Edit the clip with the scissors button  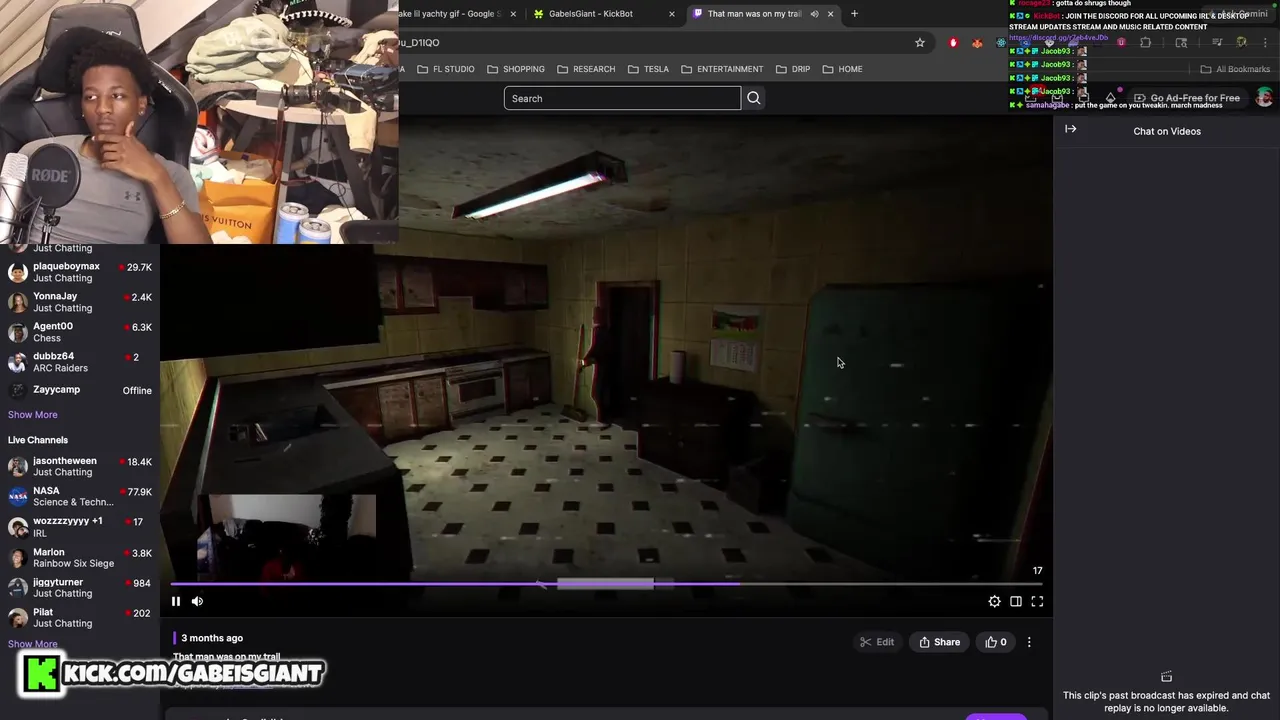(x=877, y=642)
